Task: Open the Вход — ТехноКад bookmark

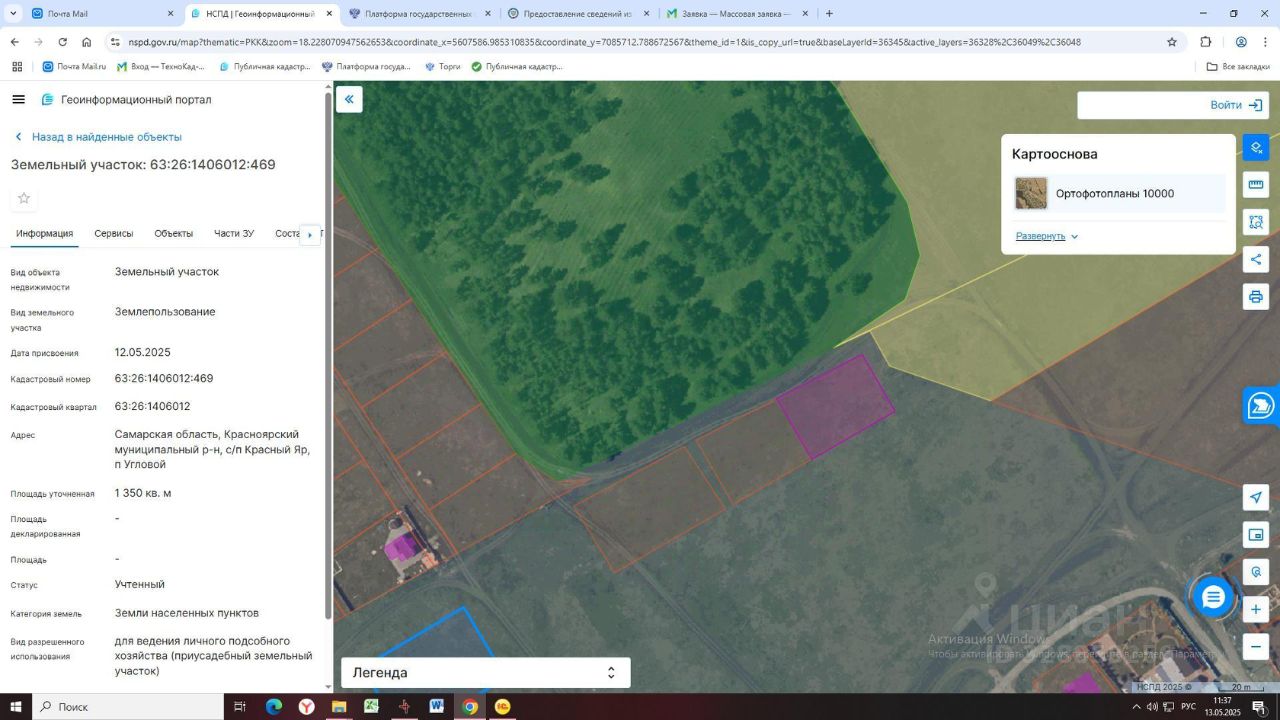Action: point(161,67)
